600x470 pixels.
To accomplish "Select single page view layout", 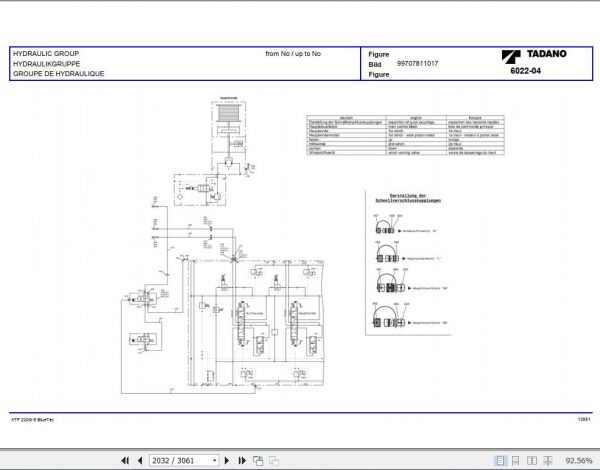I will 500,460.
